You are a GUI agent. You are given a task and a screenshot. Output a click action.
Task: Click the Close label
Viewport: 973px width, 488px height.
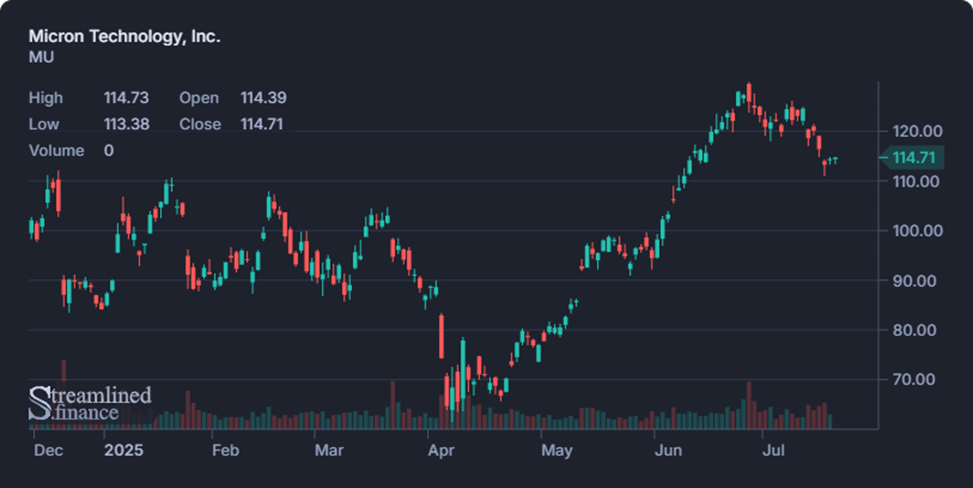200,124
